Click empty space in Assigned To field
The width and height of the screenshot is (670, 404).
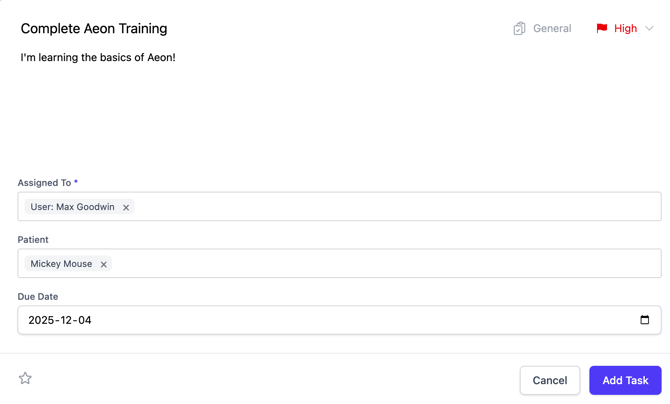click(x=400, y=207)
